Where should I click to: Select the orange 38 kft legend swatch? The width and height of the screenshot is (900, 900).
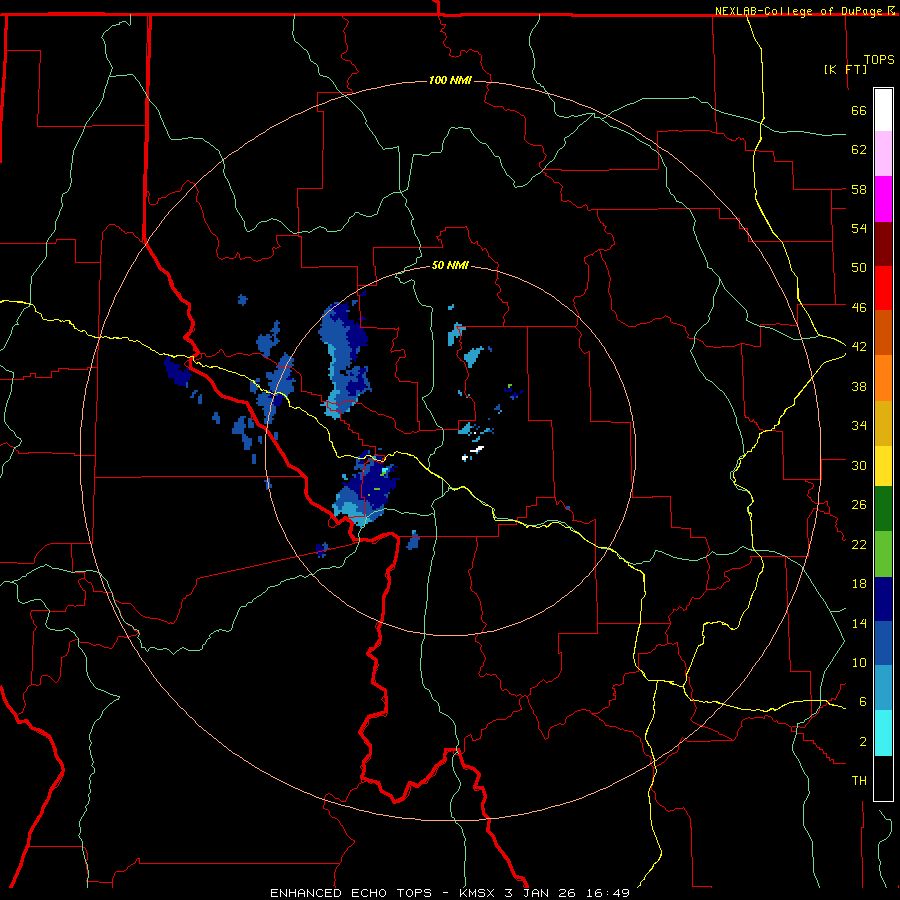(883, 378)
